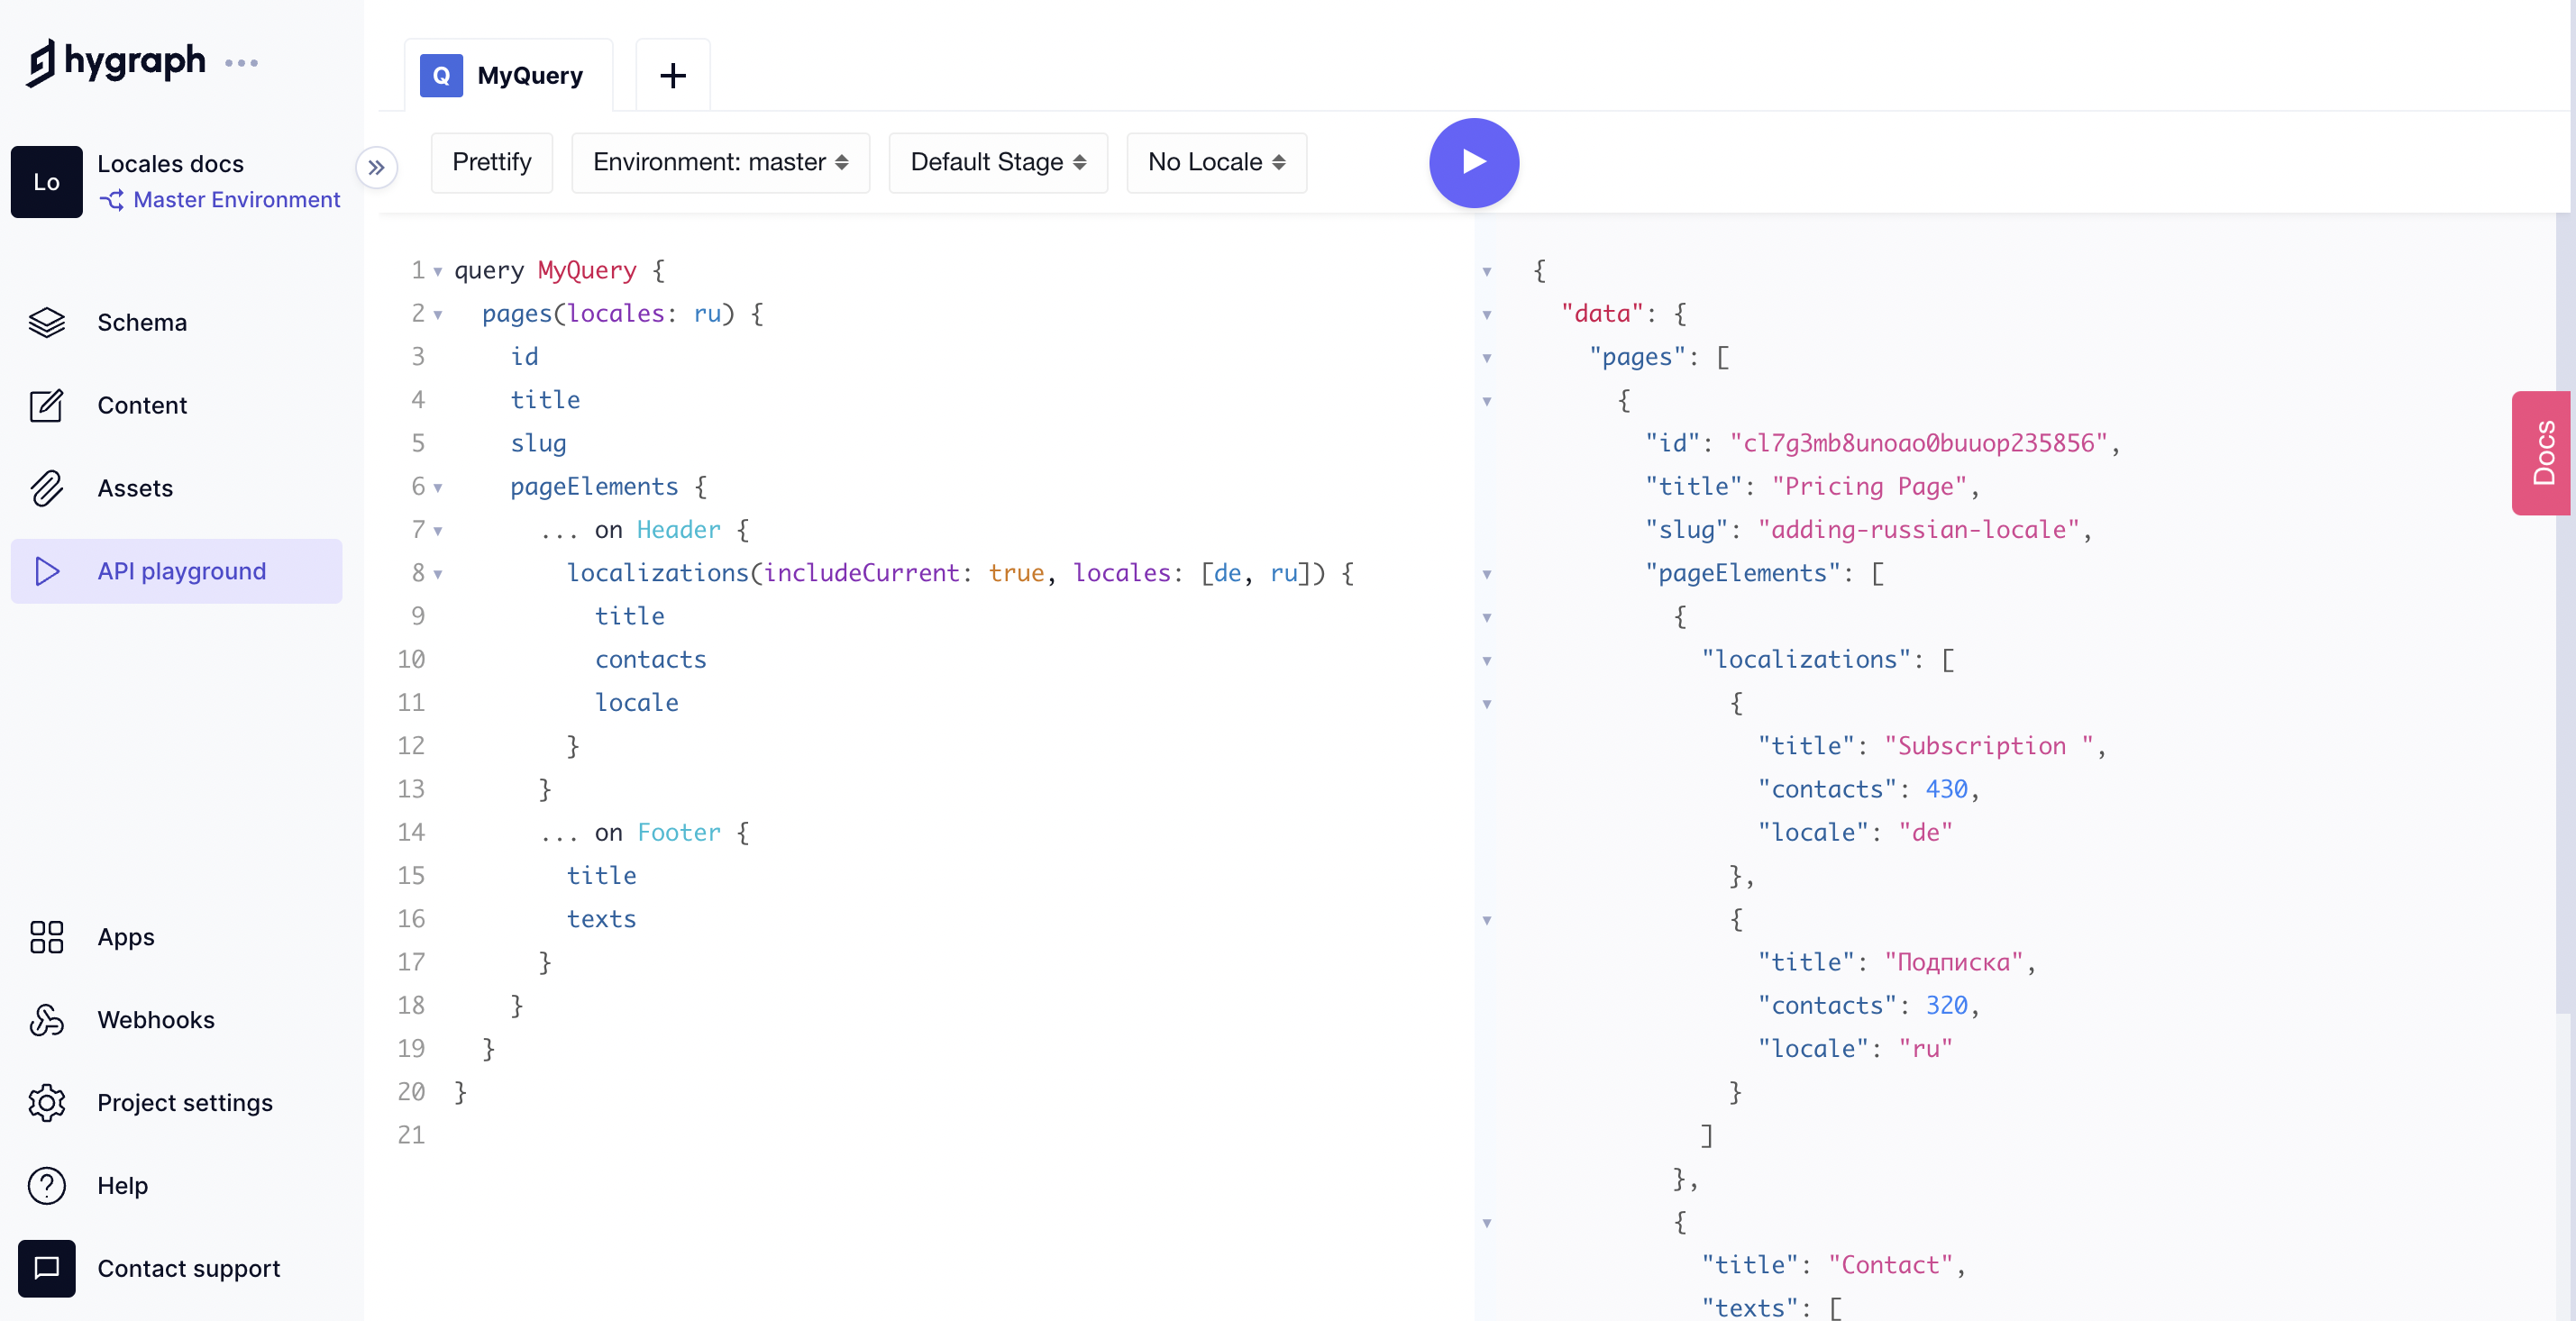Open Project settings gear icon
The height and width of the screenshot is (1321, 2576).
coord(46,1103)
